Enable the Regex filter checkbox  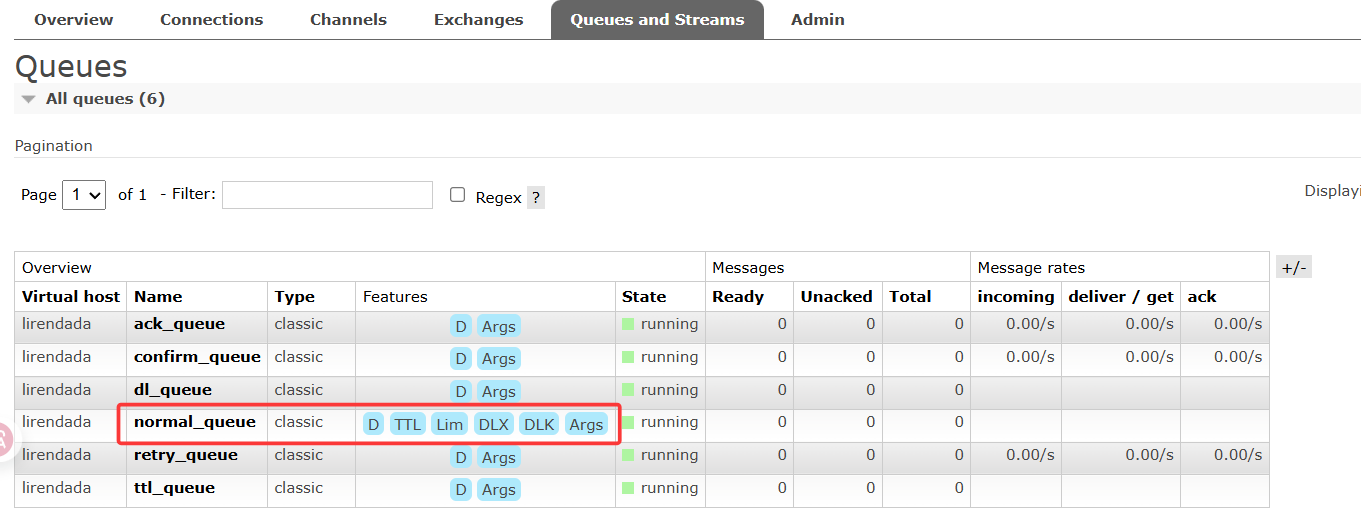[458, 195]
